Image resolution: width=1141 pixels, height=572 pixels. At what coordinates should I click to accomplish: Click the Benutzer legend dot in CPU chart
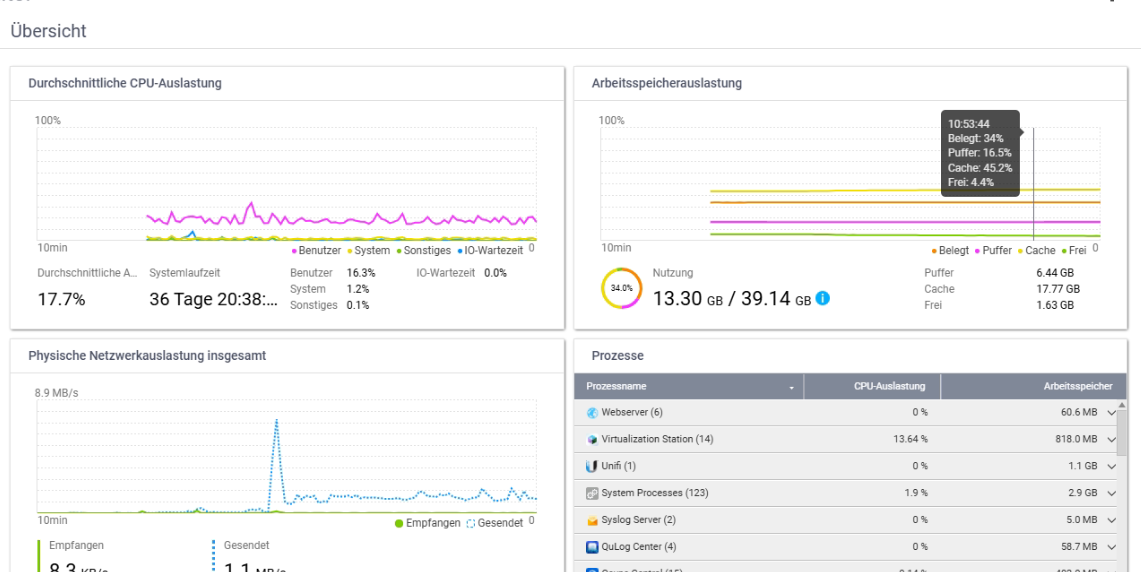pos(294,251)
